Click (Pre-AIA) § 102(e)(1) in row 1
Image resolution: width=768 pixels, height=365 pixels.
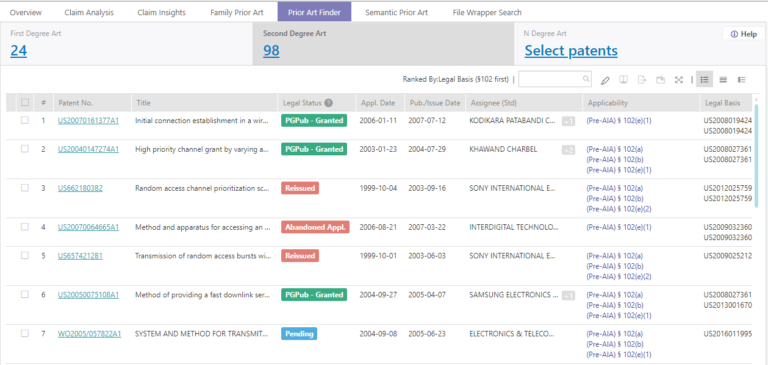pos(619,121)
